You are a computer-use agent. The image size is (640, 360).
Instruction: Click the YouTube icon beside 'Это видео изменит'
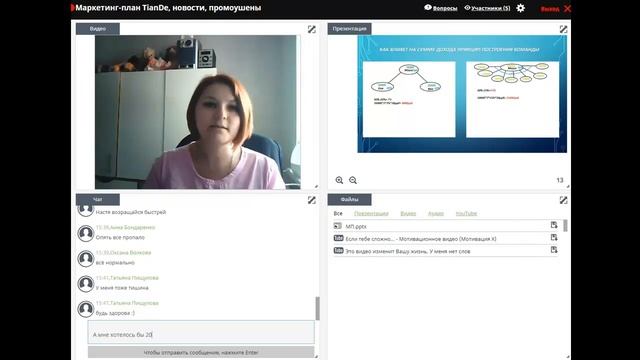338,251
